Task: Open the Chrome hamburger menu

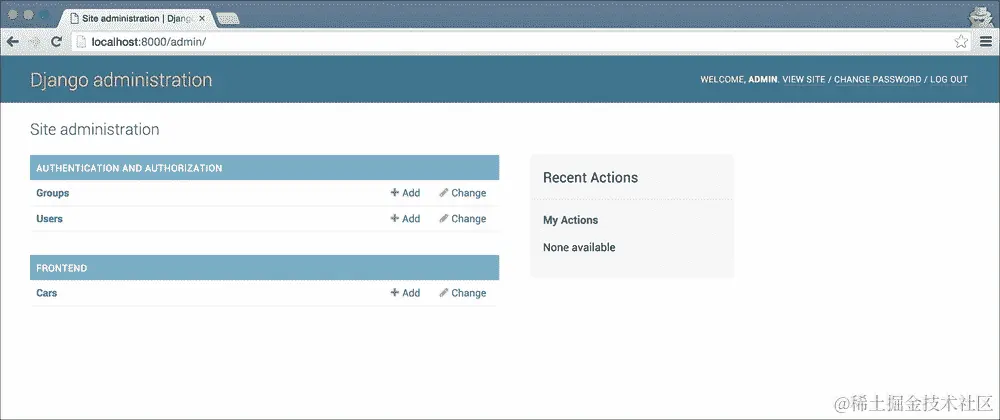Action: point(986,42)
